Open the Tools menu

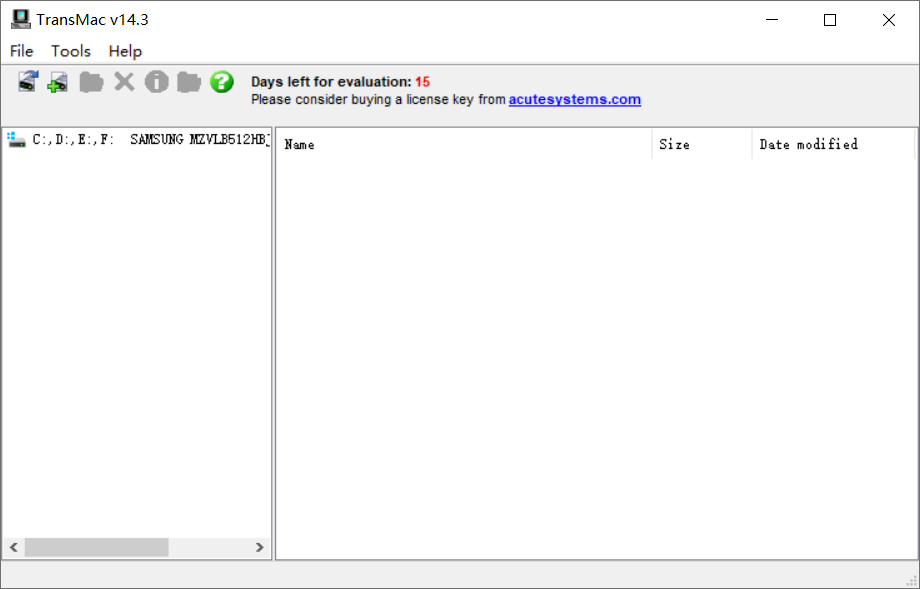click(71, 51)
